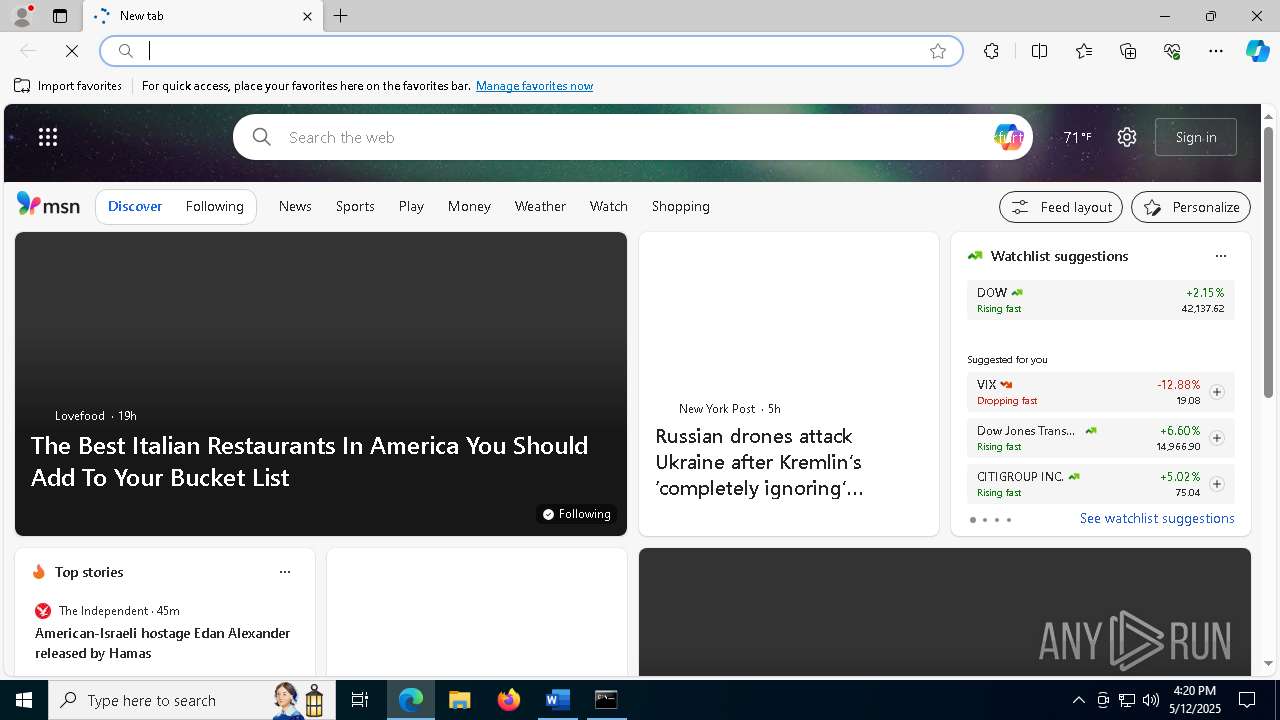Open the DOW watchlist row
Image resolution: width=1280 pixels, height=720 pixels.
(x=1100, y=300)
